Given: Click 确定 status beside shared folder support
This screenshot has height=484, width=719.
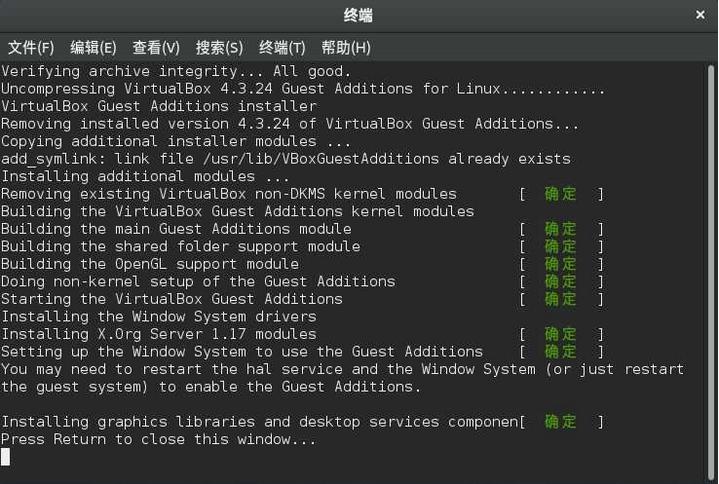Looking at the screenshot, I should click(x=560, y=247).
